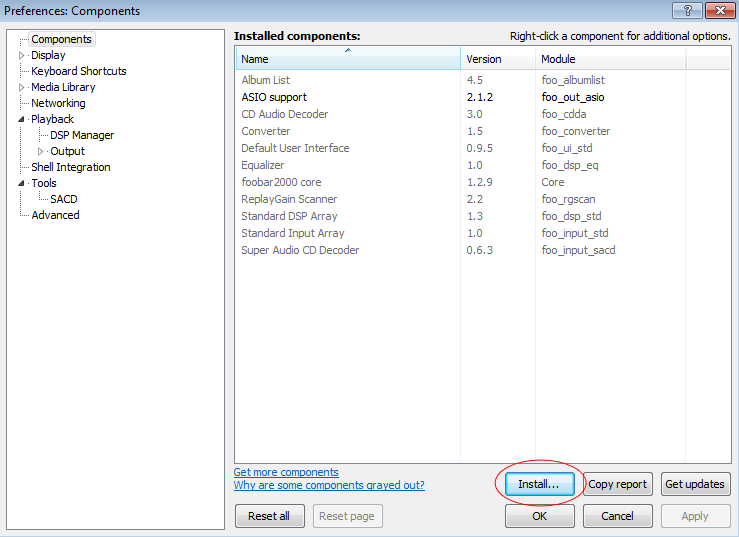Expand the Display tree node

[22, 56]
